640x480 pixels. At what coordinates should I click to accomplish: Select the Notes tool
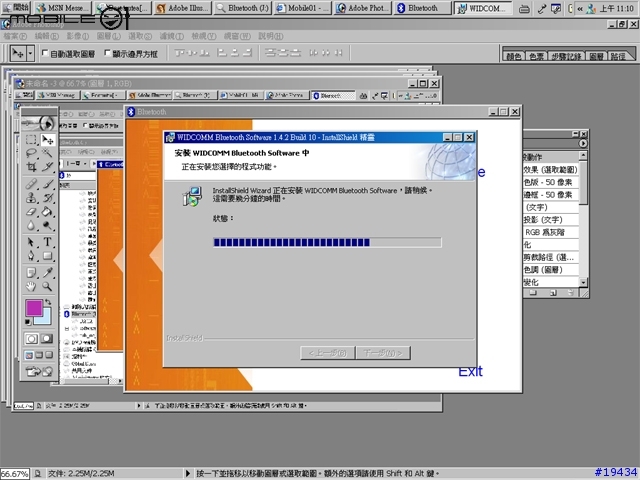[31, 272]
